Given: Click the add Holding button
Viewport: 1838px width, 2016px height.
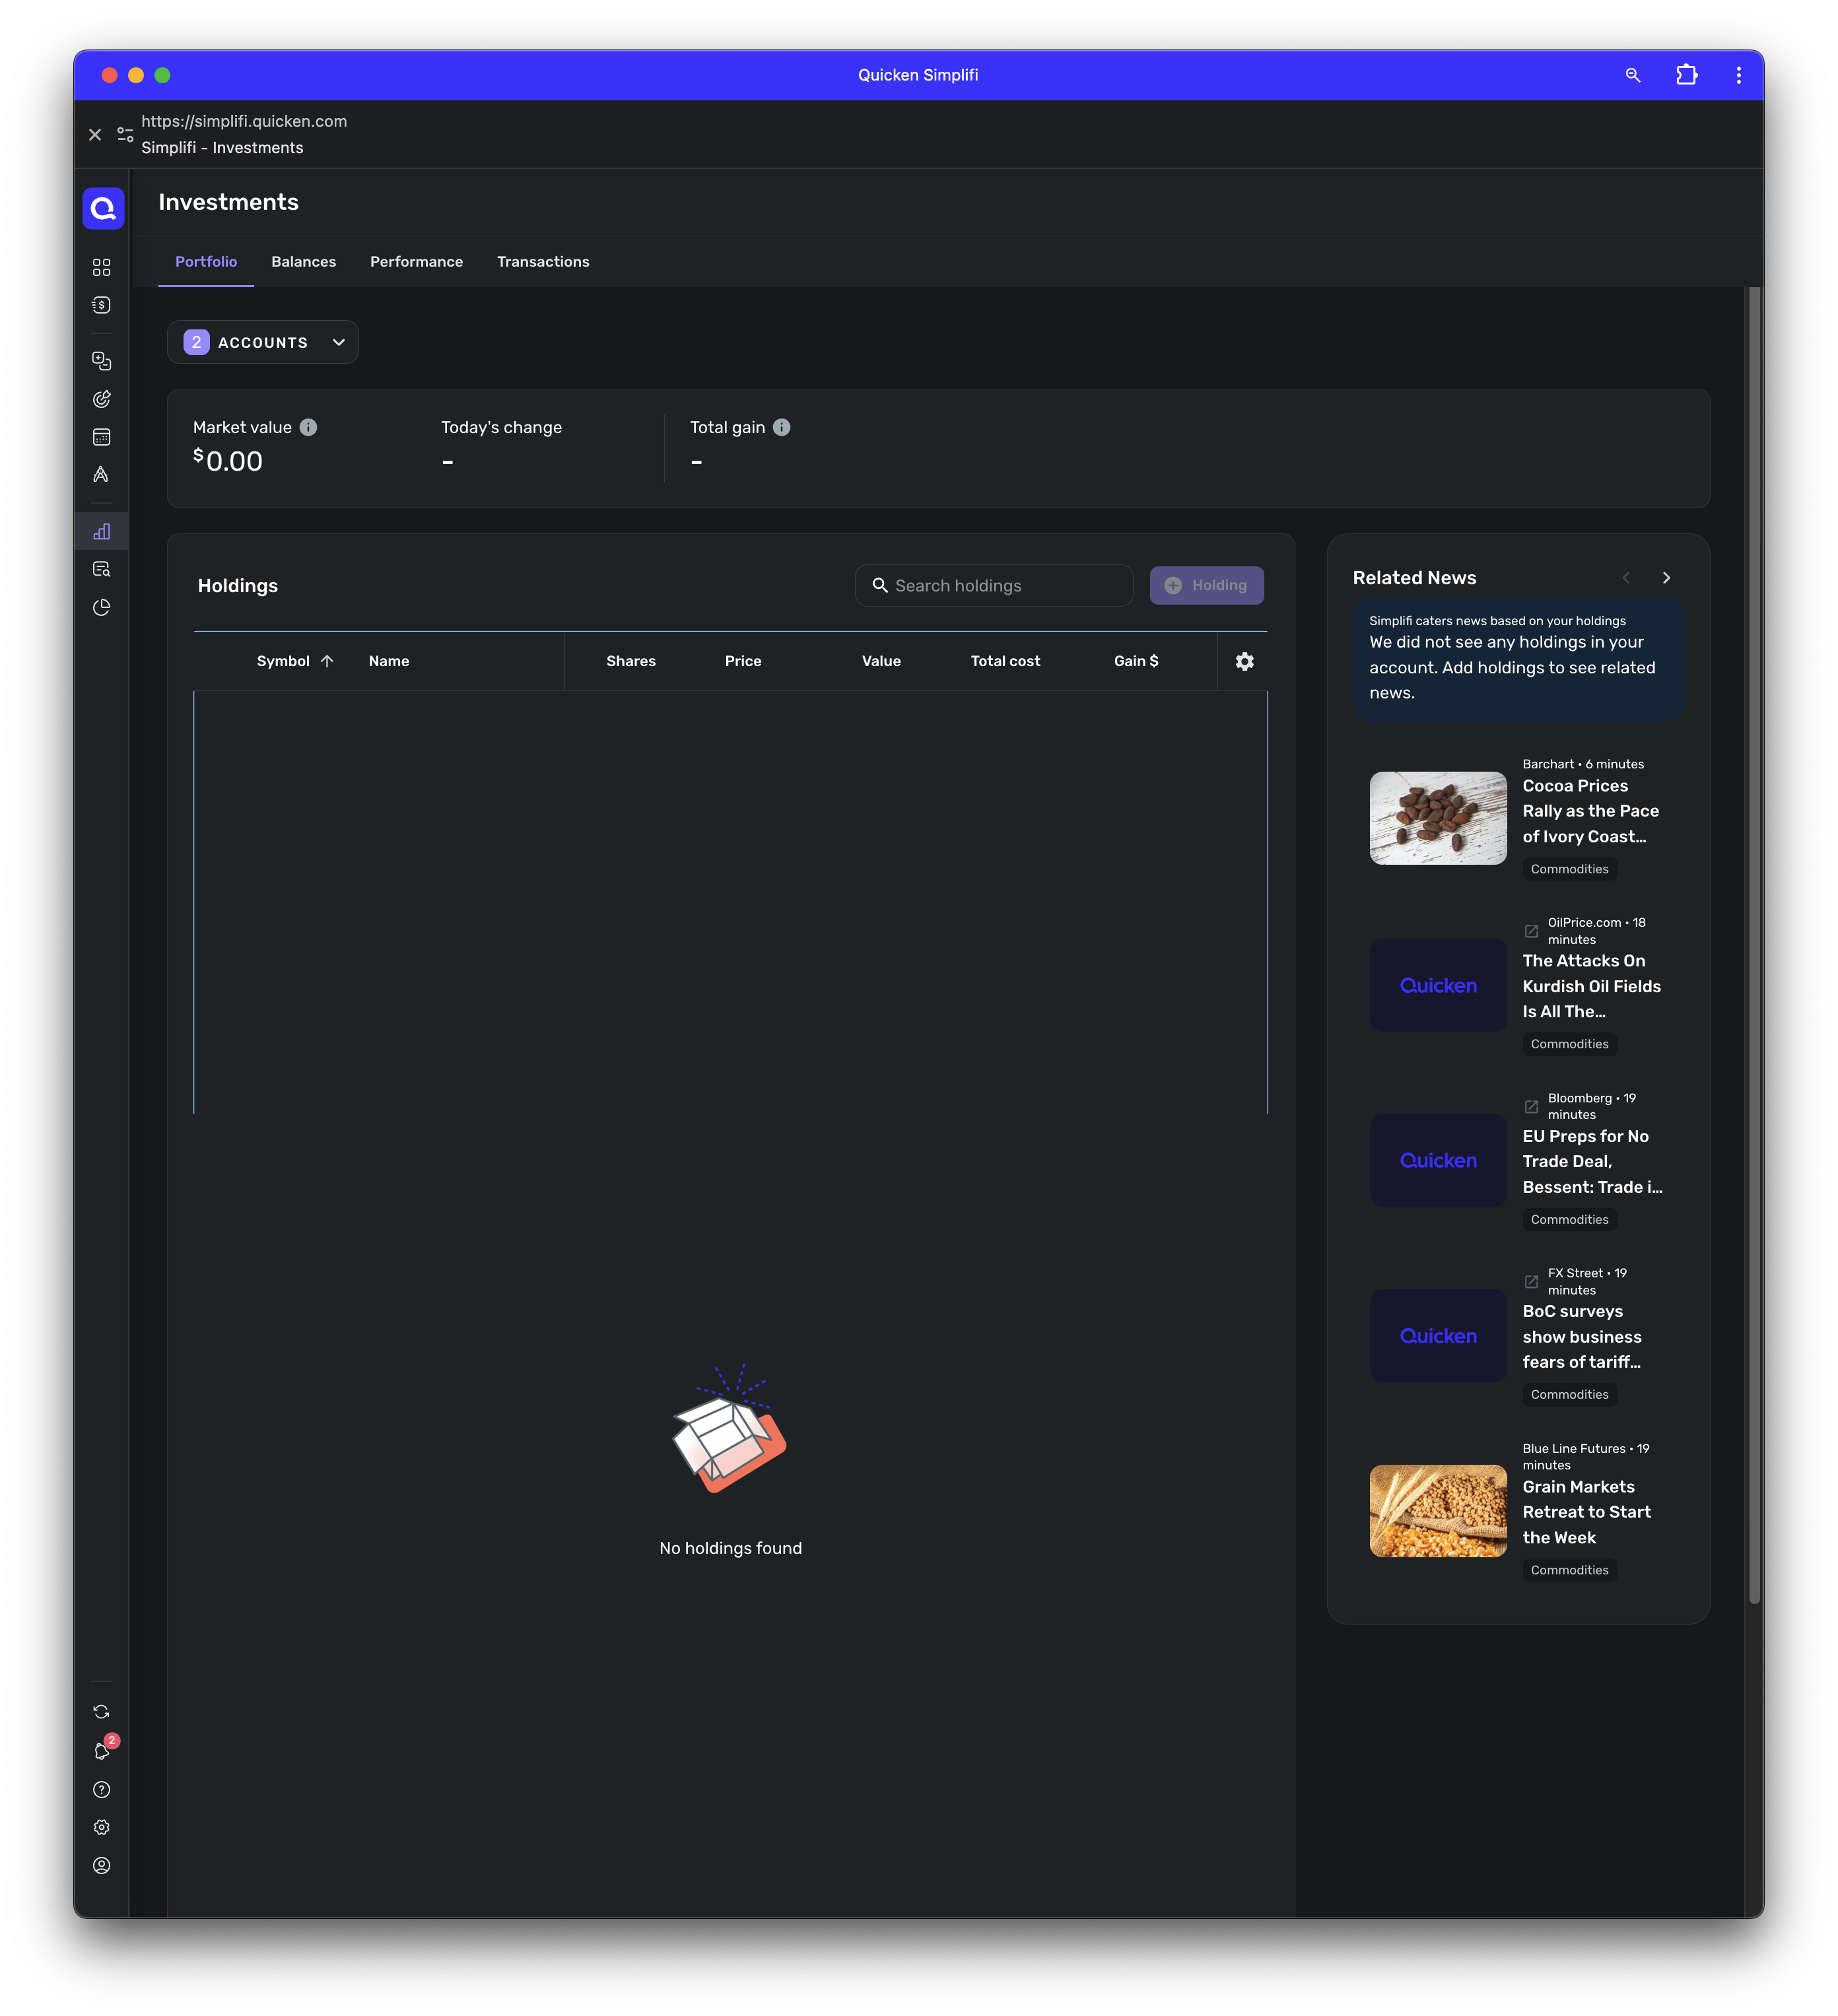Looking at the screenshot, I should click(1206, 586).
